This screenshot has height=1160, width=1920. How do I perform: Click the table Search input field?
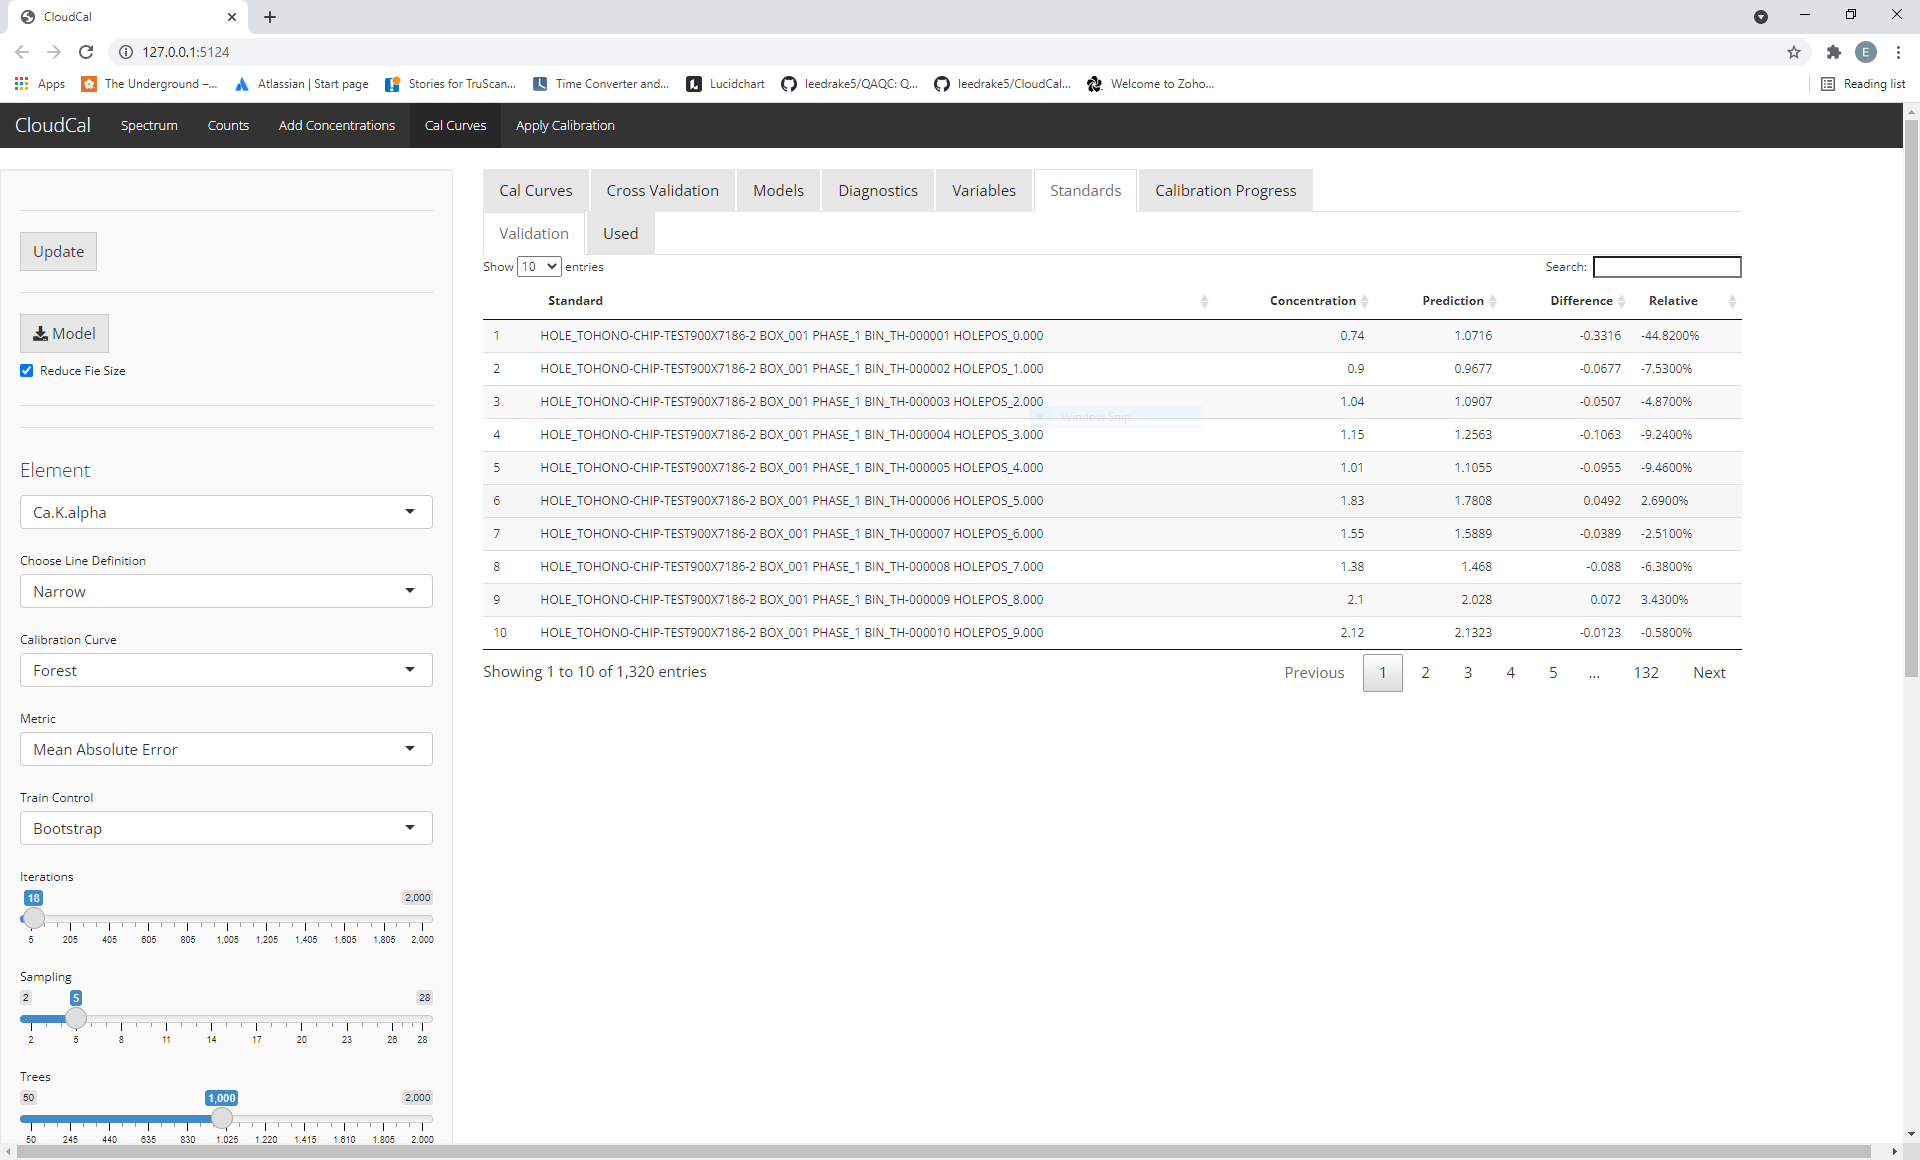(x=1666, y=267)
